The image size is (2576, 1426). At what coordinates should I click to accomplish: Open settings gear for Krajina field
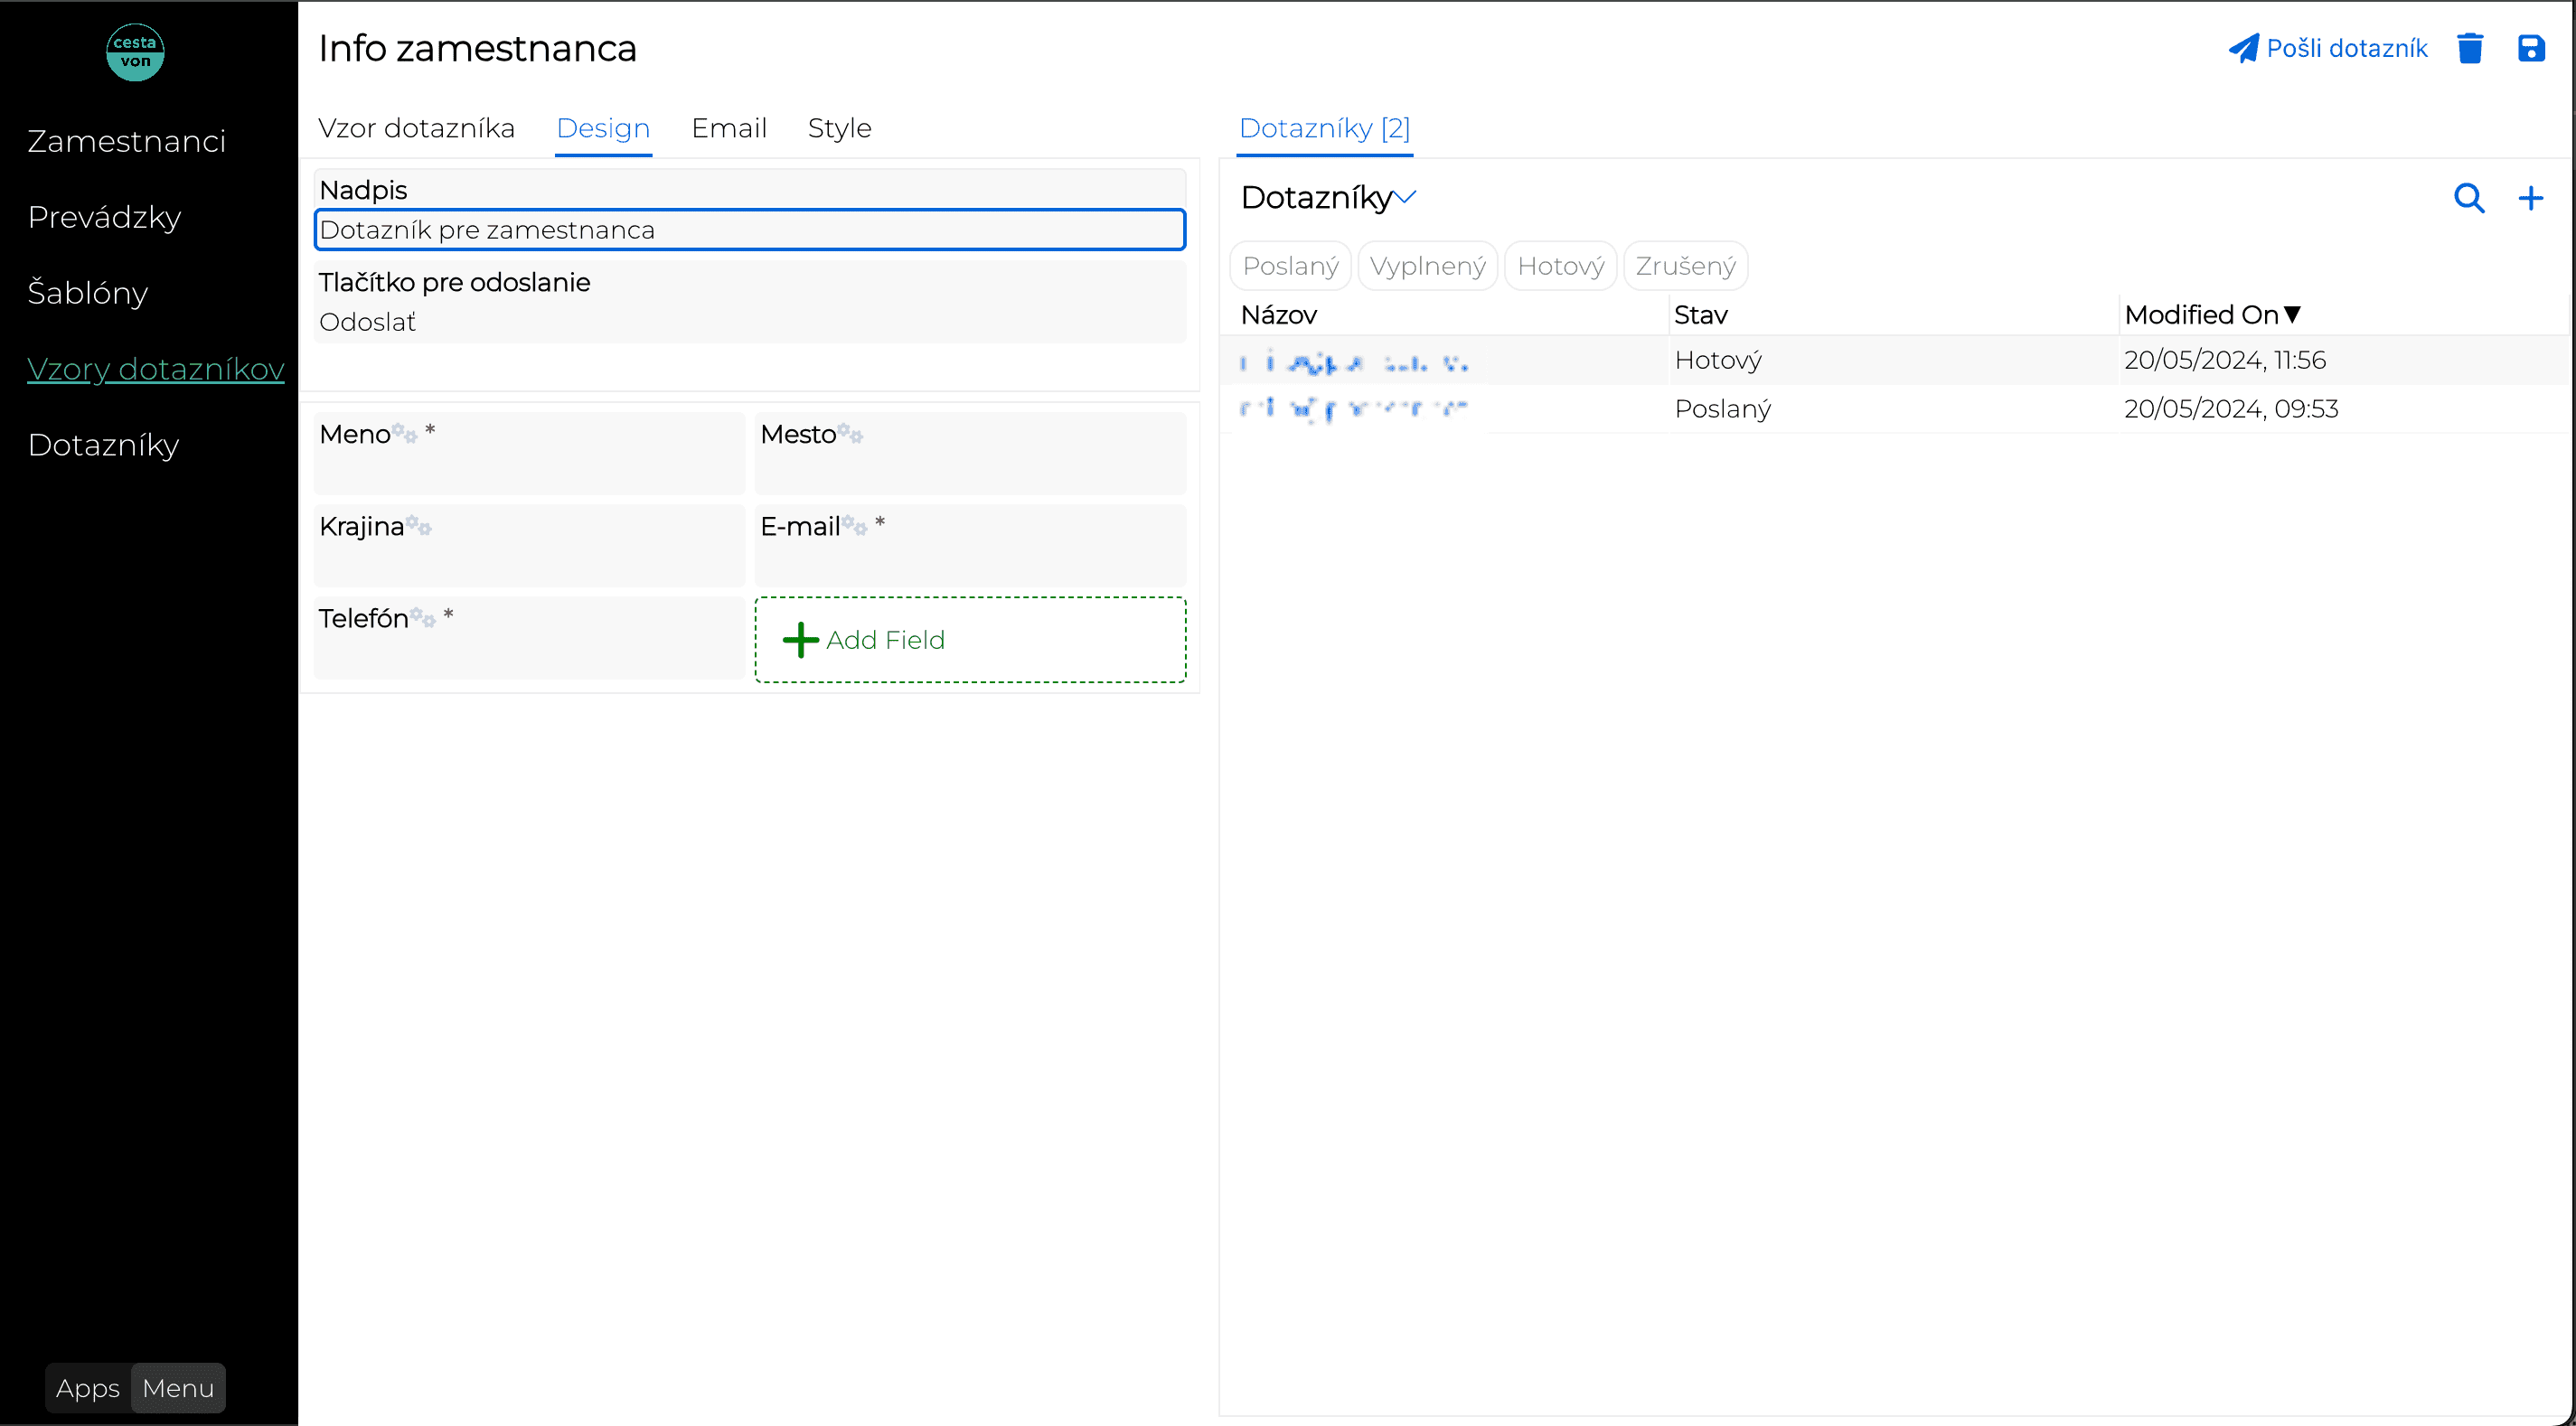tap(419, 525)
